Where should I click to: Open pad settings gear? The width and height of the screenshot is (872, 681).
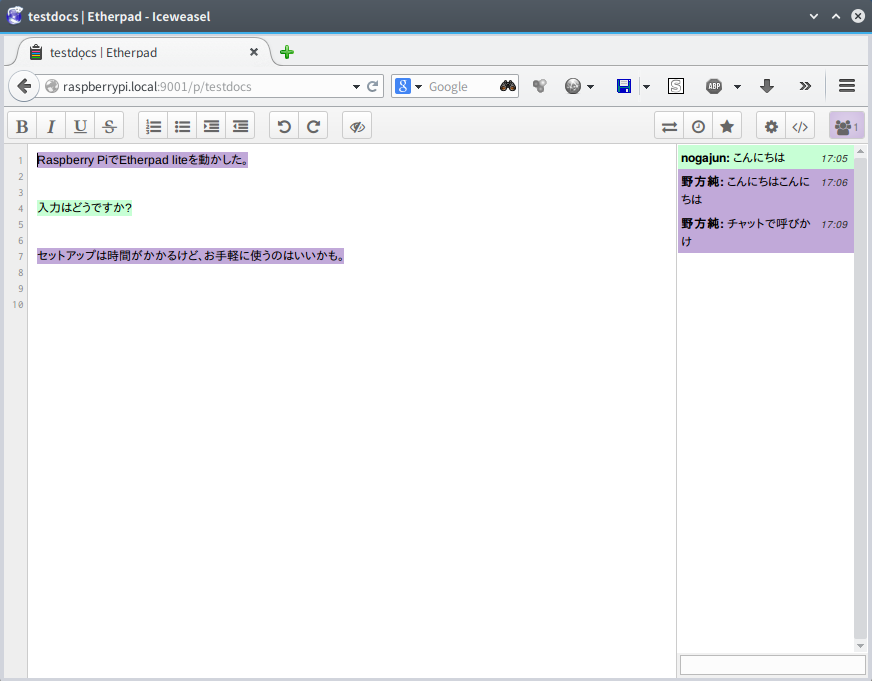coord(771,126)
